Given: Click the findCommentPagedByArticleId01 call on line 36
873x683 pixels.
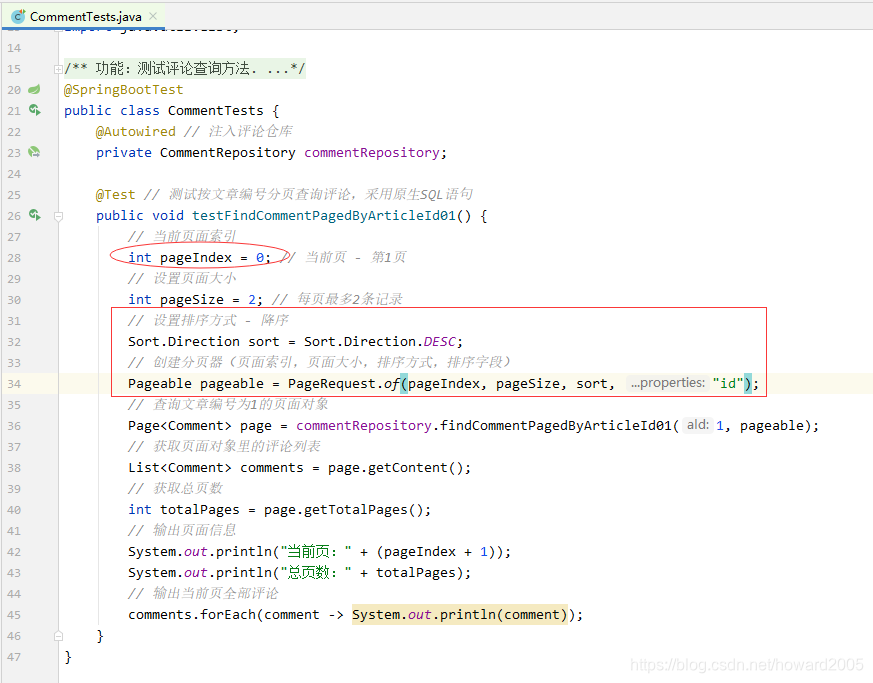Looking at the screenshot, I should (556, 426).
